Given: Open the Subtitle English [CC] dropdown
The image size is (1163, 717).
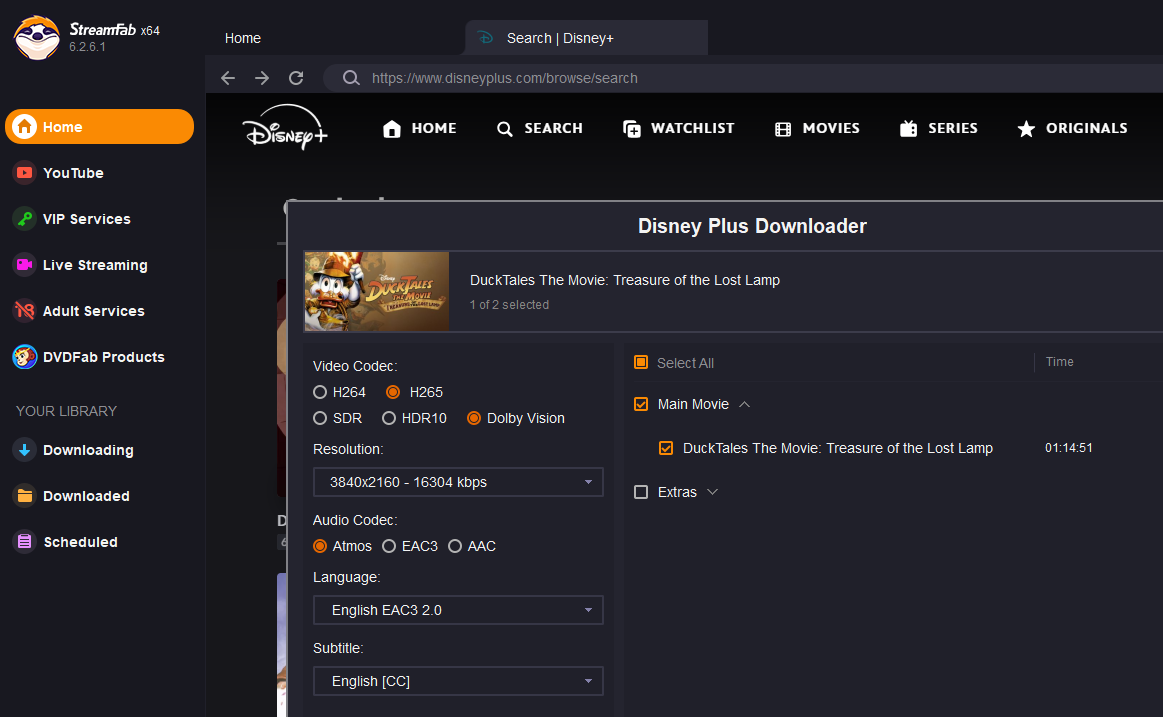Looking at the screenshot, I should (458, 681).
